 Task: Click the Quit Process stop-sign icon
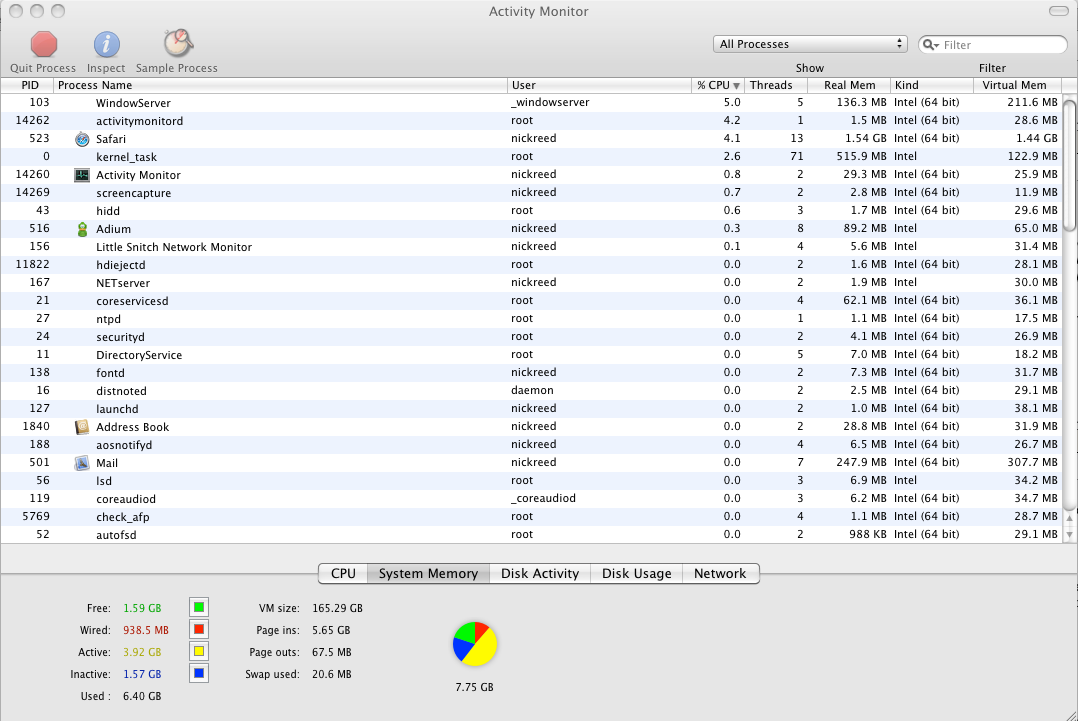point(44,45)
